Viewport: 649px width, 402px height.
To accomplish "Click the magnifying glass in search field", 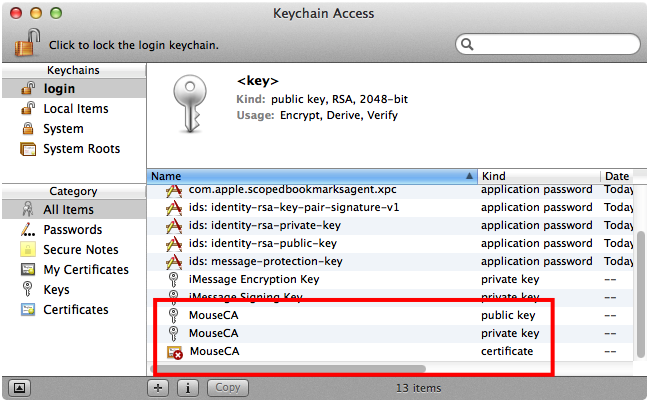I will point(467,44).
